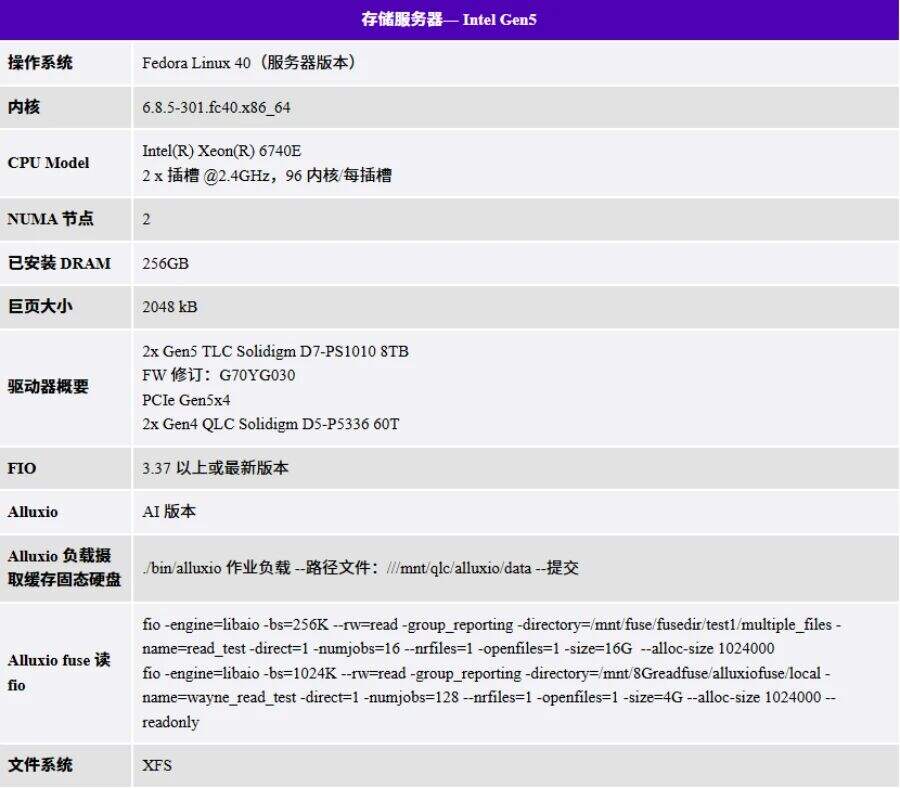Click the table header "存储服务器— Intel Gen5"

click(x=449, y=19)
